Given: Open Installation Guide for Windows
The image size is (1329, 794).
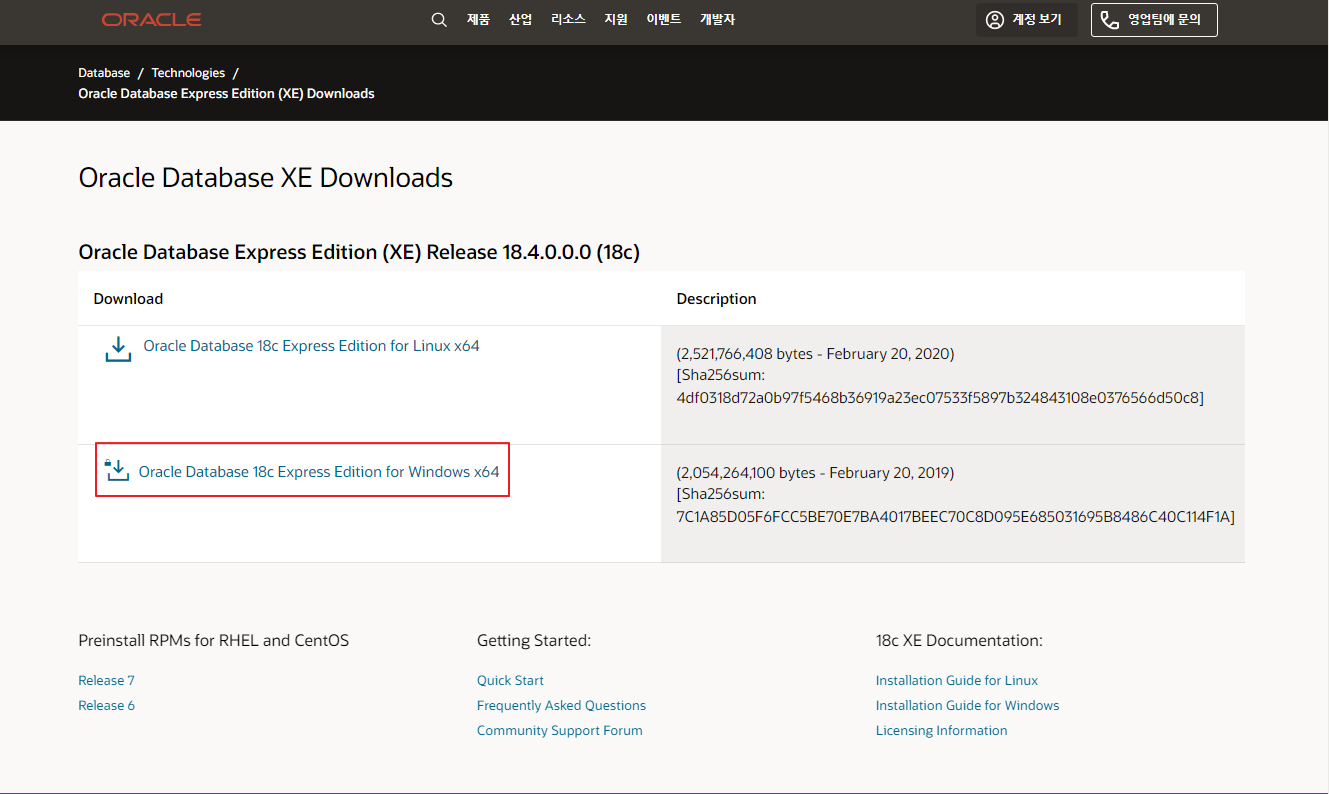Looking at the screenshot, I should point(967,706).
